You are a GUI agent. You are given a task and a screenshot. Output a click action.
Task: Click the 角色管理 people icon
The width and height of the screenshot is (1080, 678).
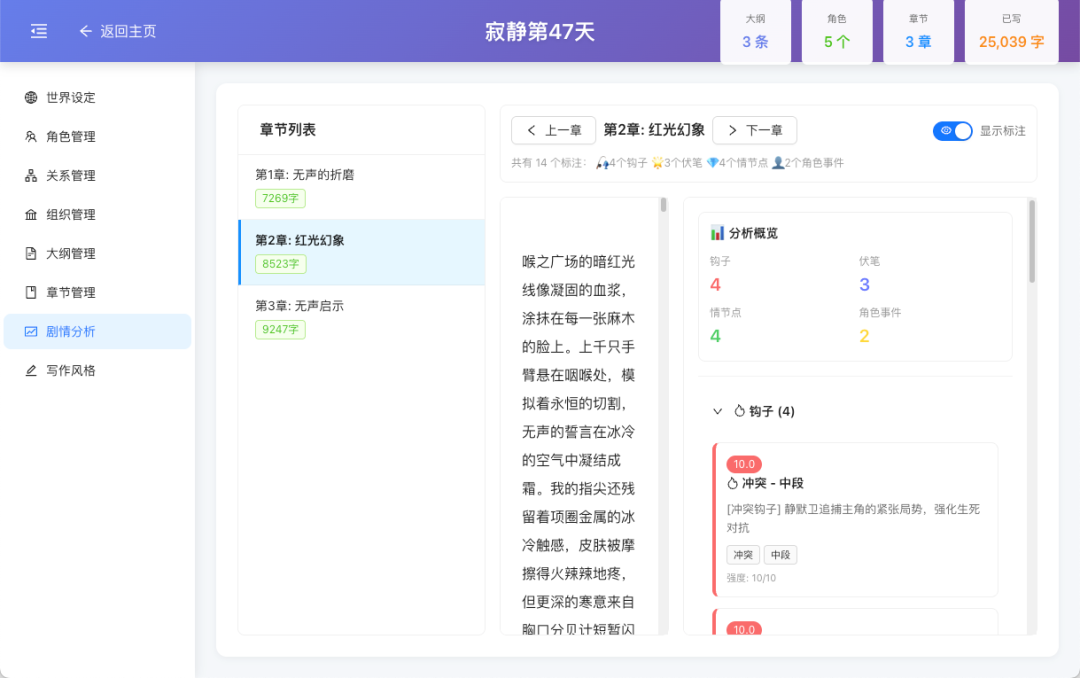tap(30, 136)
